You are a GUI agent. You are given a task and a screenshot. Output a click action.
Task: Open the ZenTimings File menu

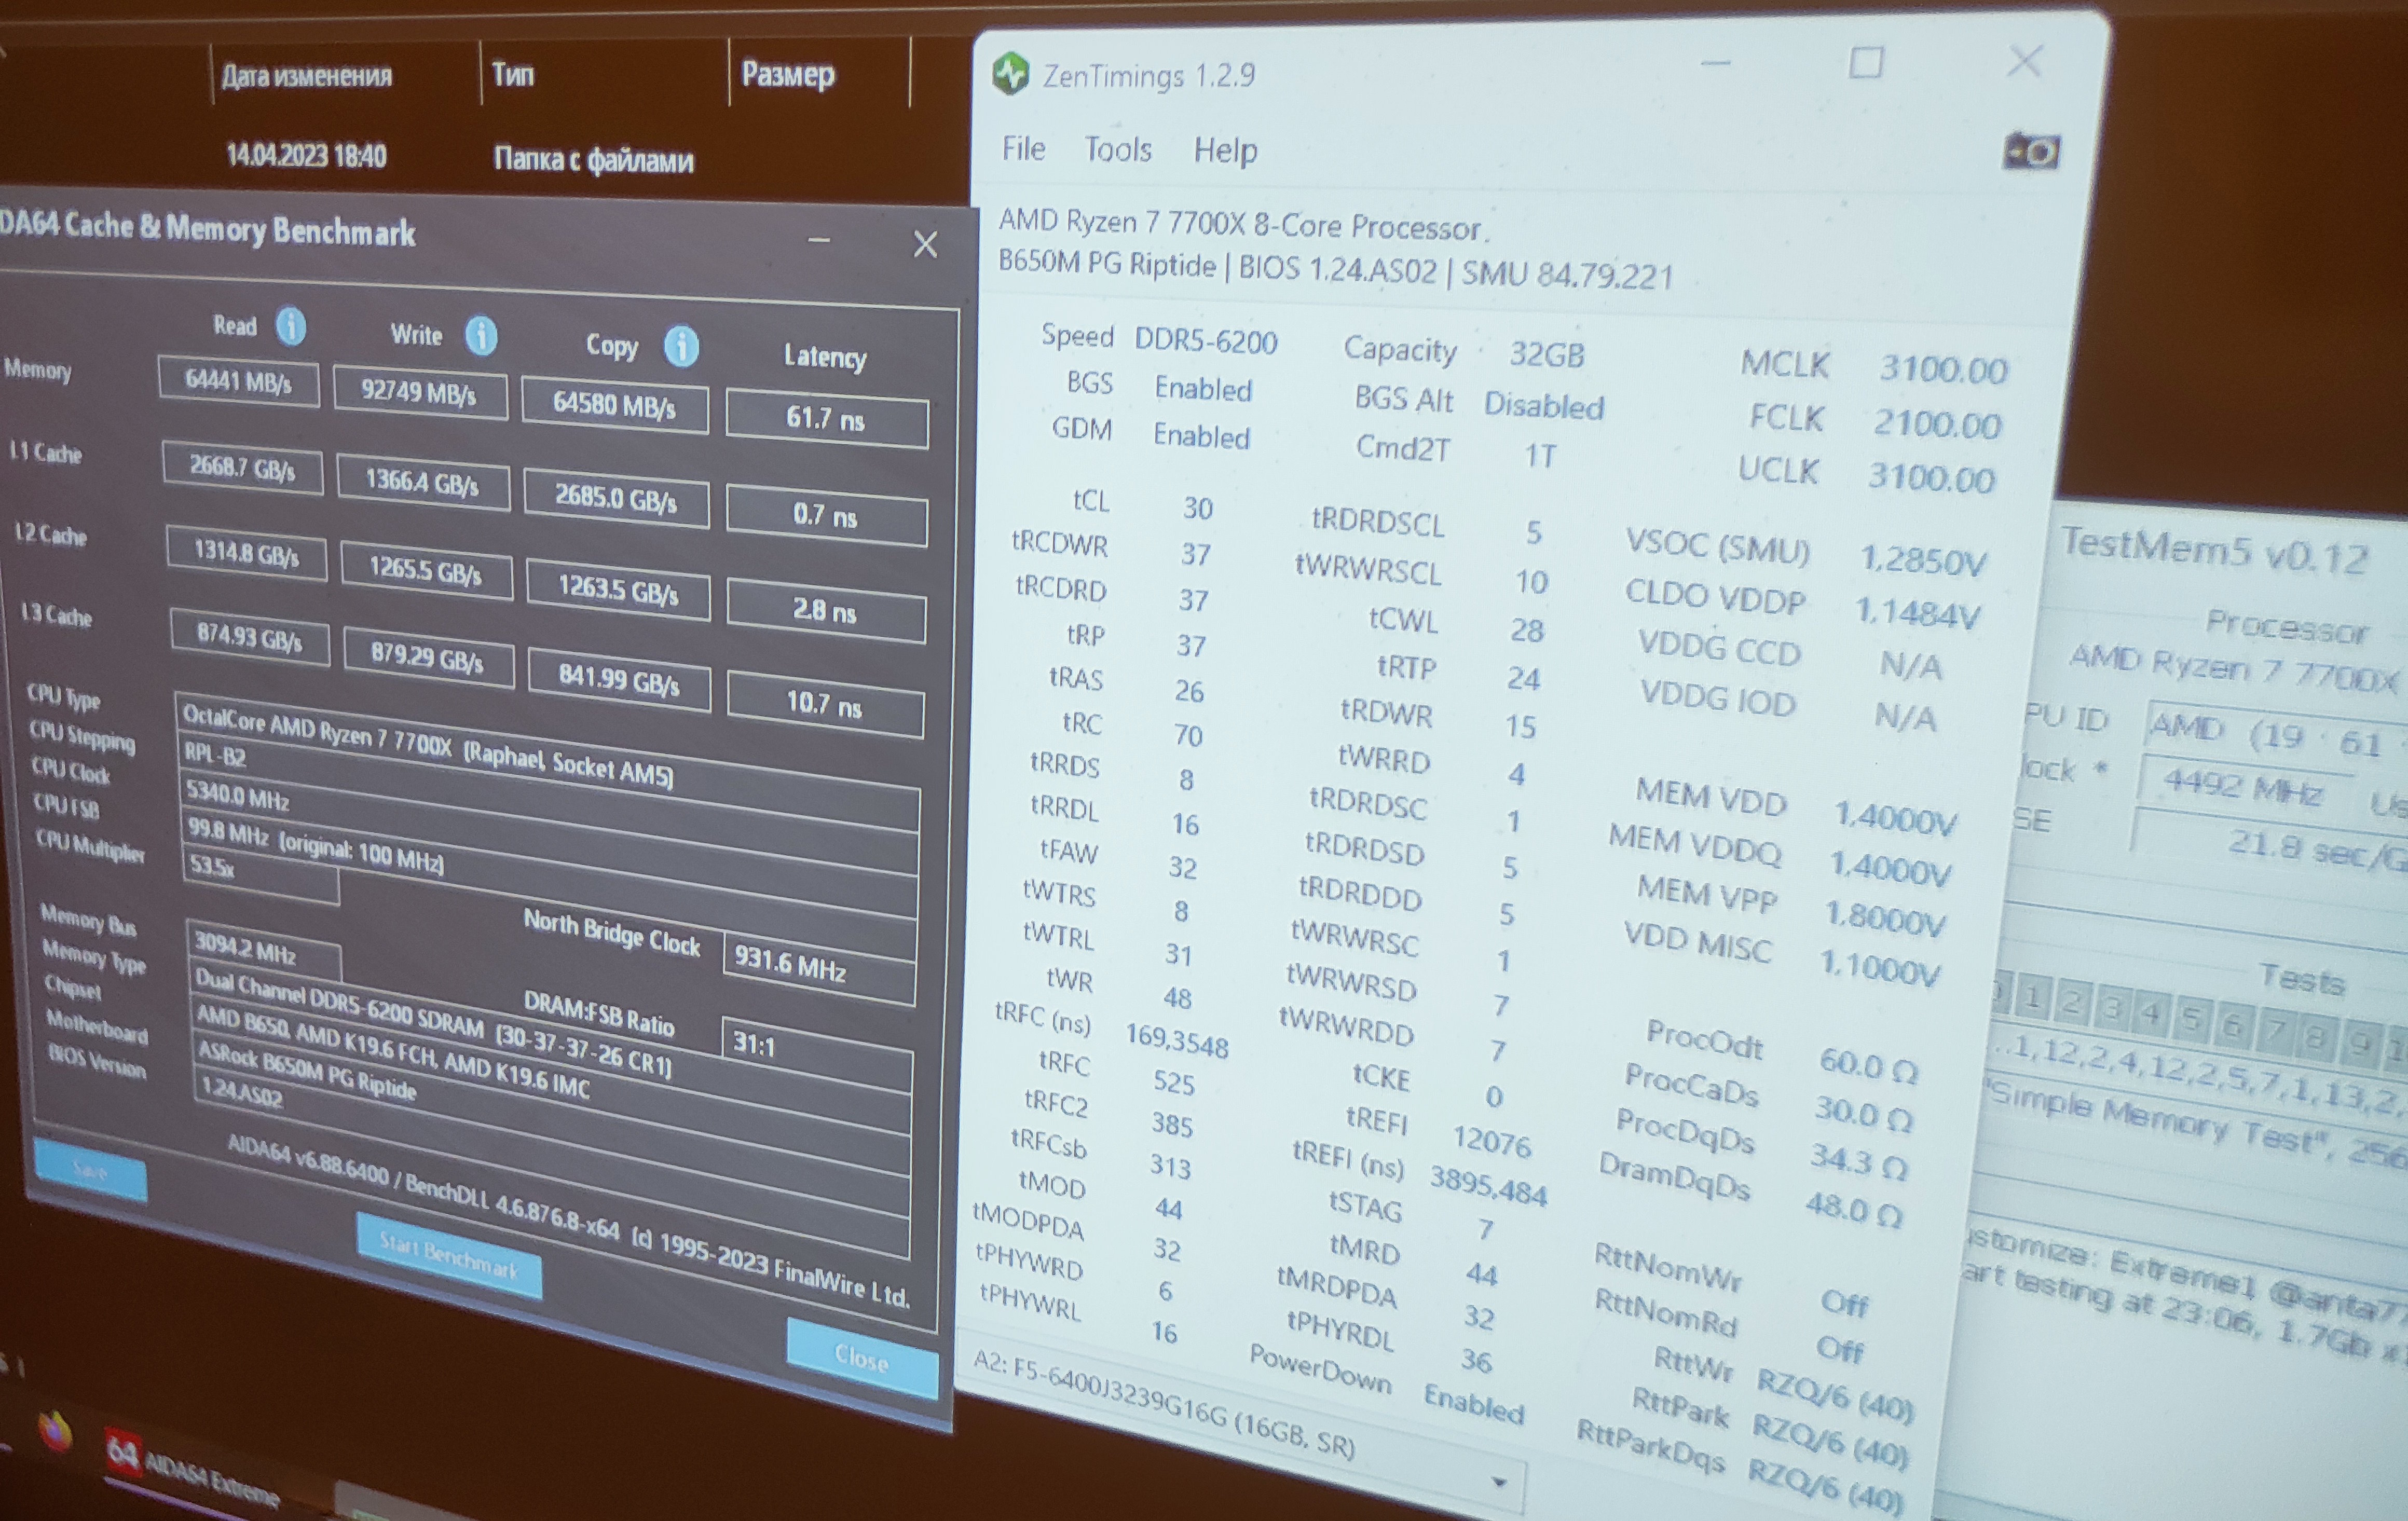[x=1023, y=149]
